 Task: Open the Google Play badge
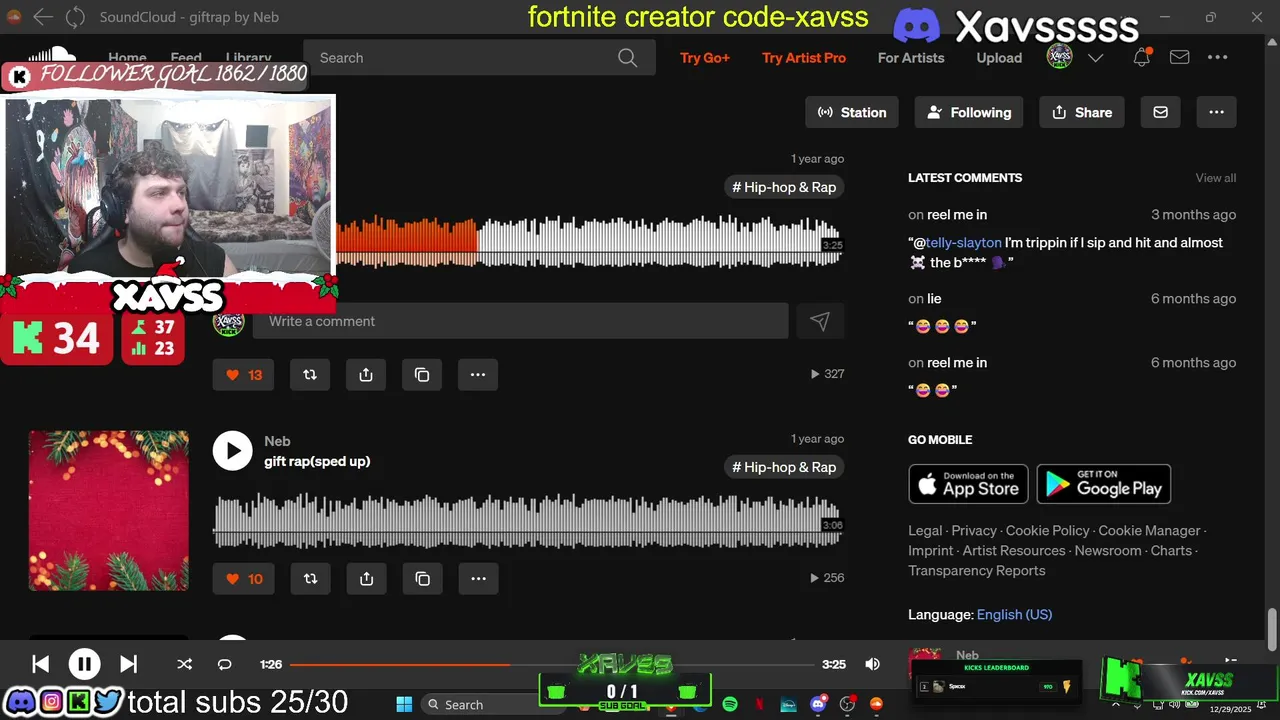(x=1104, y=484)
